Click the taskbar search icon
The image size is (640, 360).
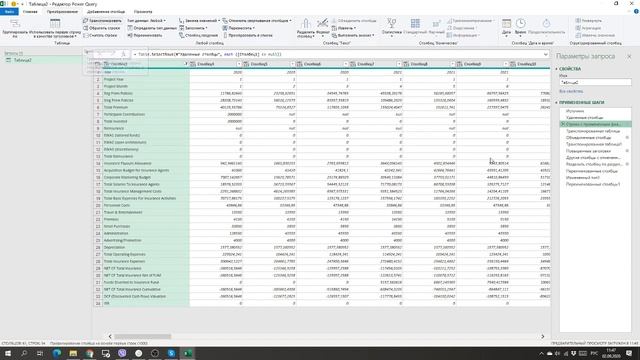point(24,353)
